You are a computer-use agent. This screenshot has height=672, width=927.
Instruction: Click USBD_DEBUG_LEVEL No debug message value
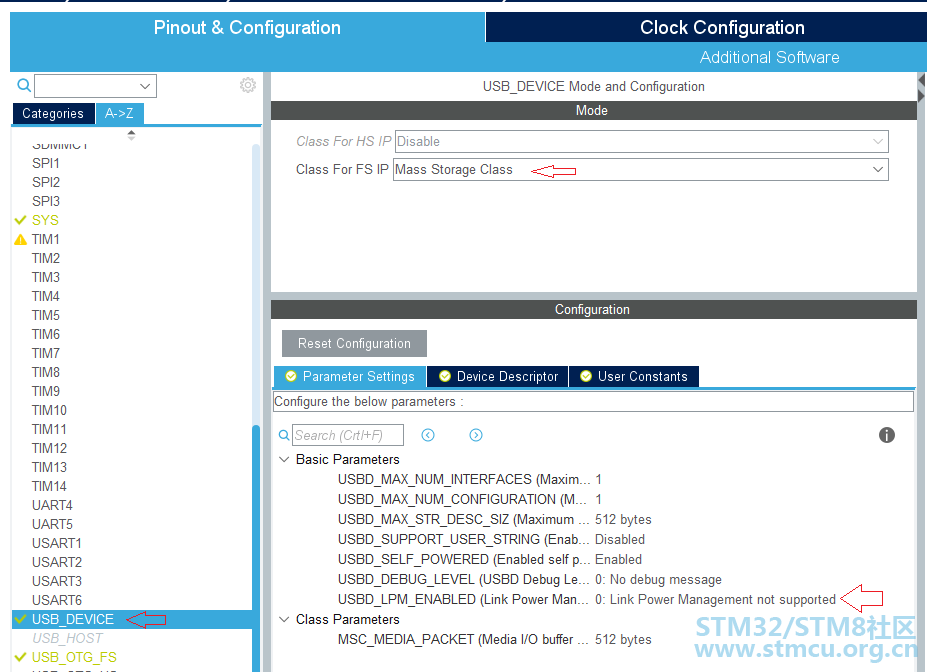coord(658,579)
